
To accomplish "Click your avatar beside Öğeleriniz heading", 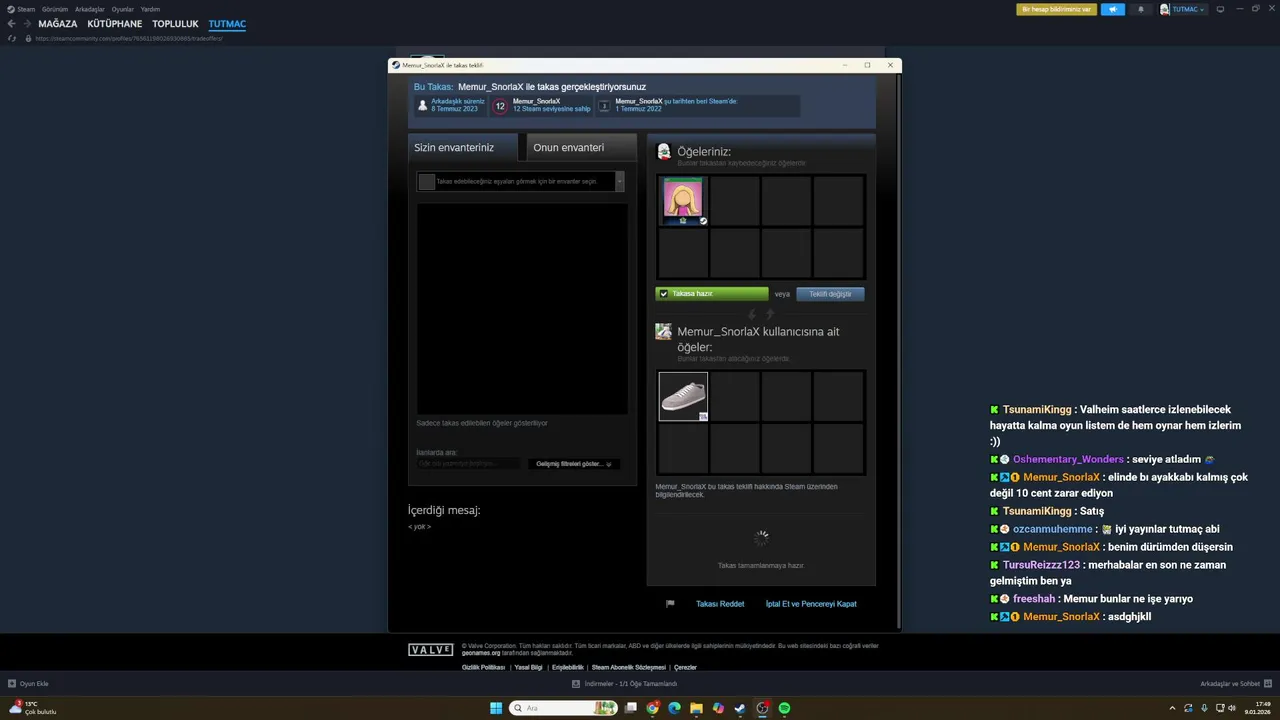I will tap(663, 151).
